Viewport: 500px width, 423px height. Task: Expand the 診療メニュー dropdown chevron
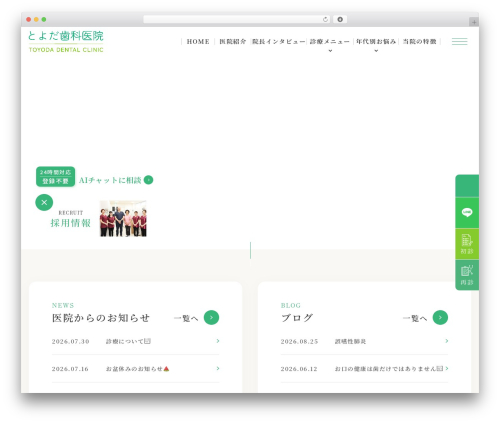click(330, 51)
